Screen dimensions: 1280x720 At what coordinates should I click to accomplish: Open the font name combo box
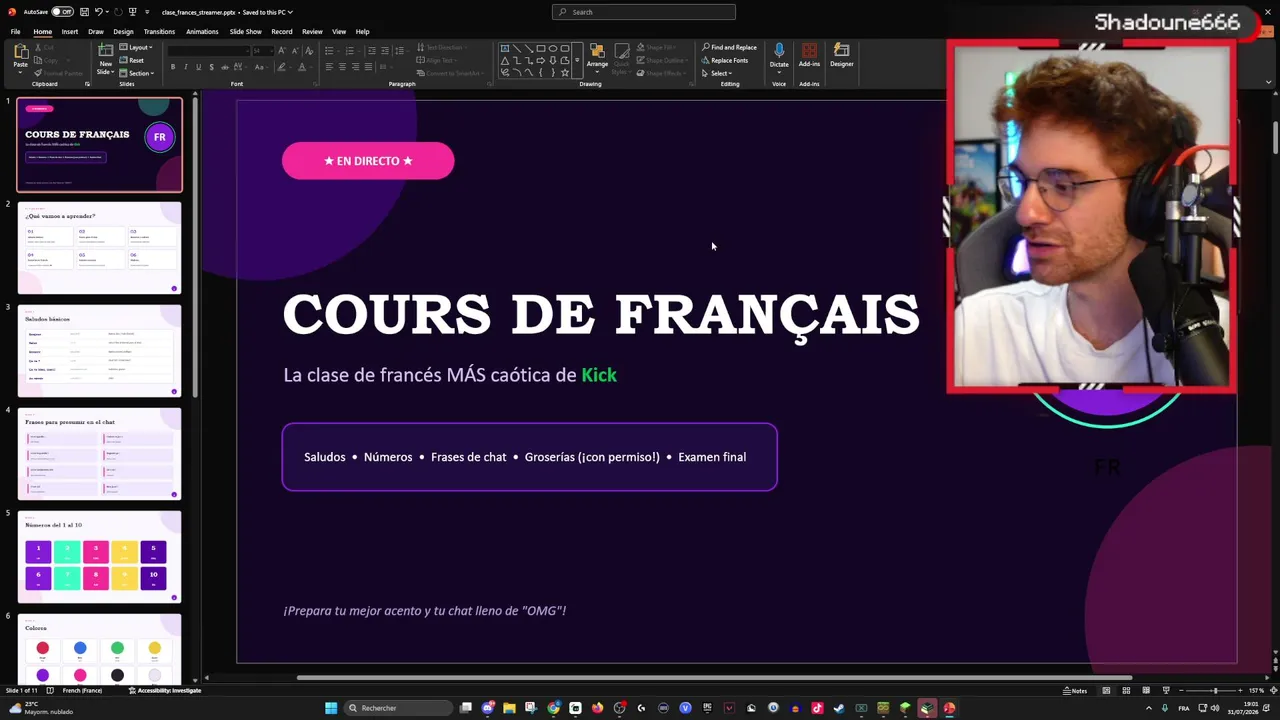(208, 50)
